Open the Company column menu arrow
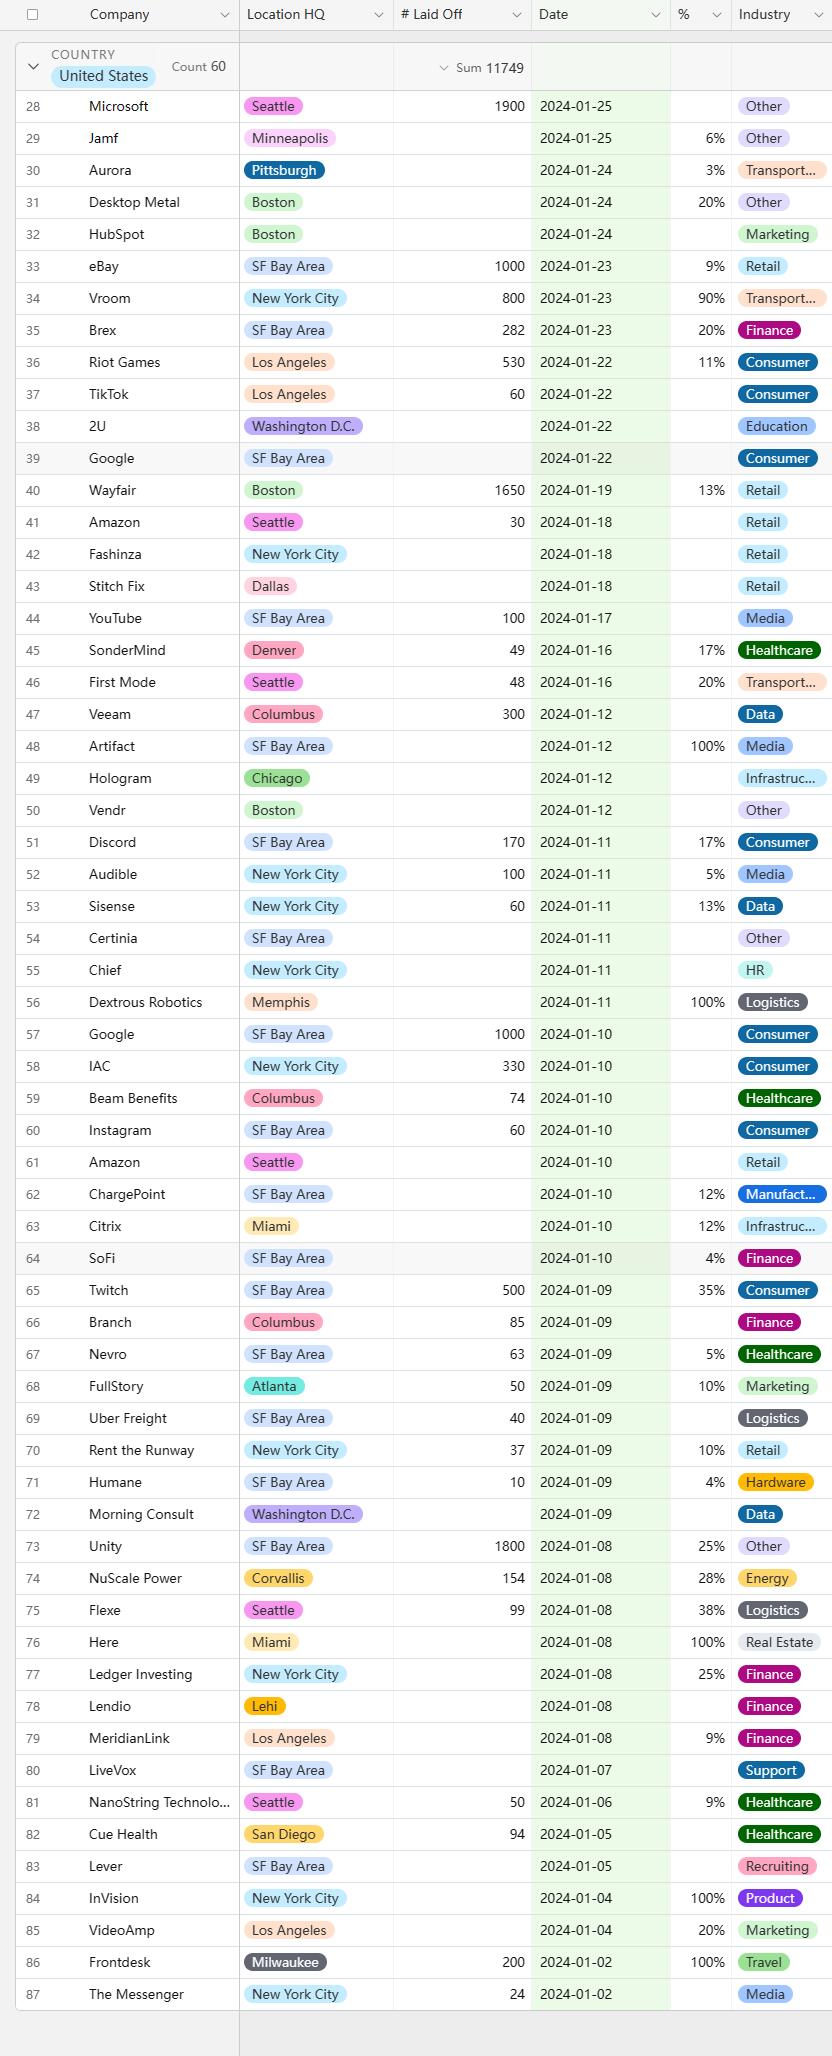The image size is (832, 2056). coord(224,15)
